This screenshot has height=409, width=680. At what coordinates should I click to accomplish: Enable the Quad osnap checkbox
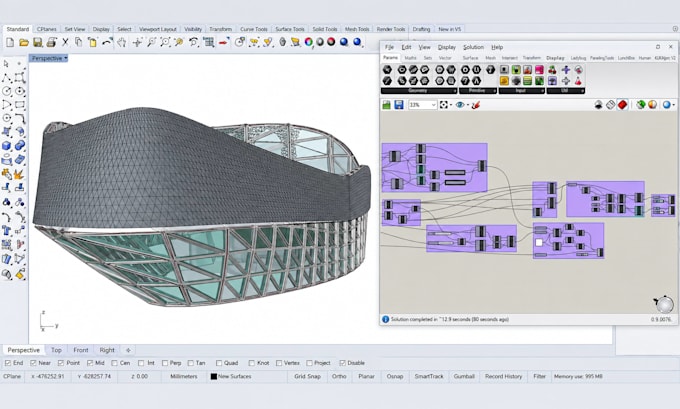[x=219, y=363]
